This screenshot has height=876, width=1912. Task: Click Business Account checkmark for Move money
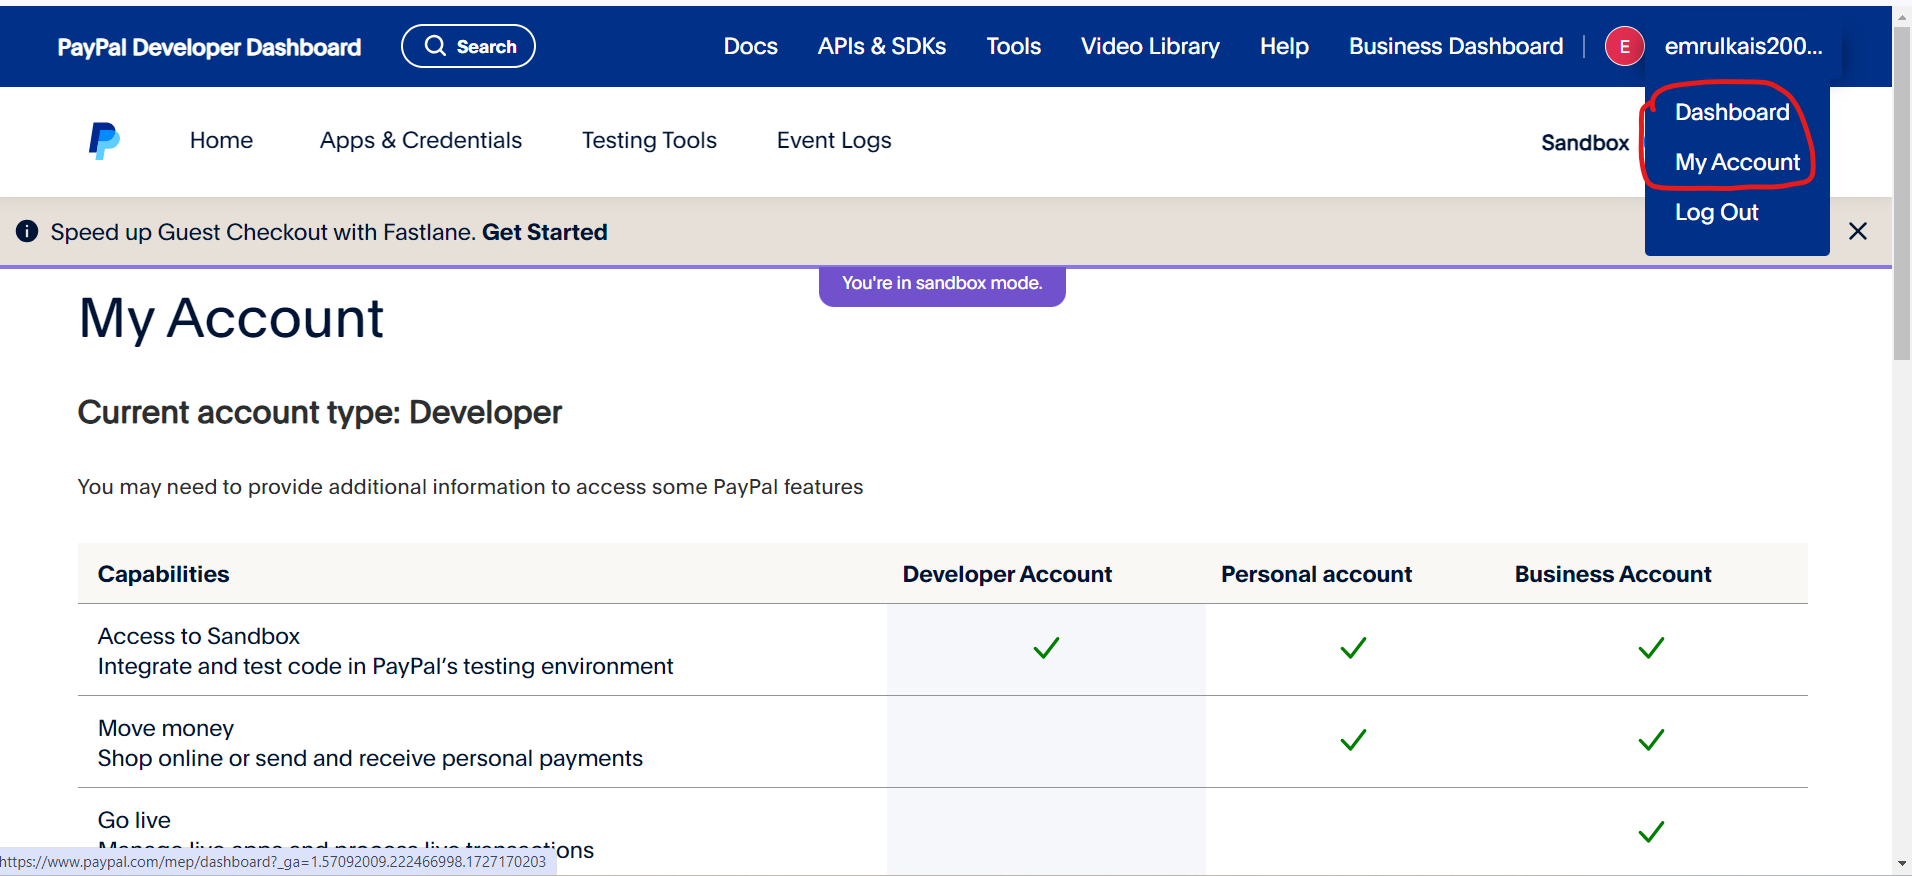[x=1651, y=740]
